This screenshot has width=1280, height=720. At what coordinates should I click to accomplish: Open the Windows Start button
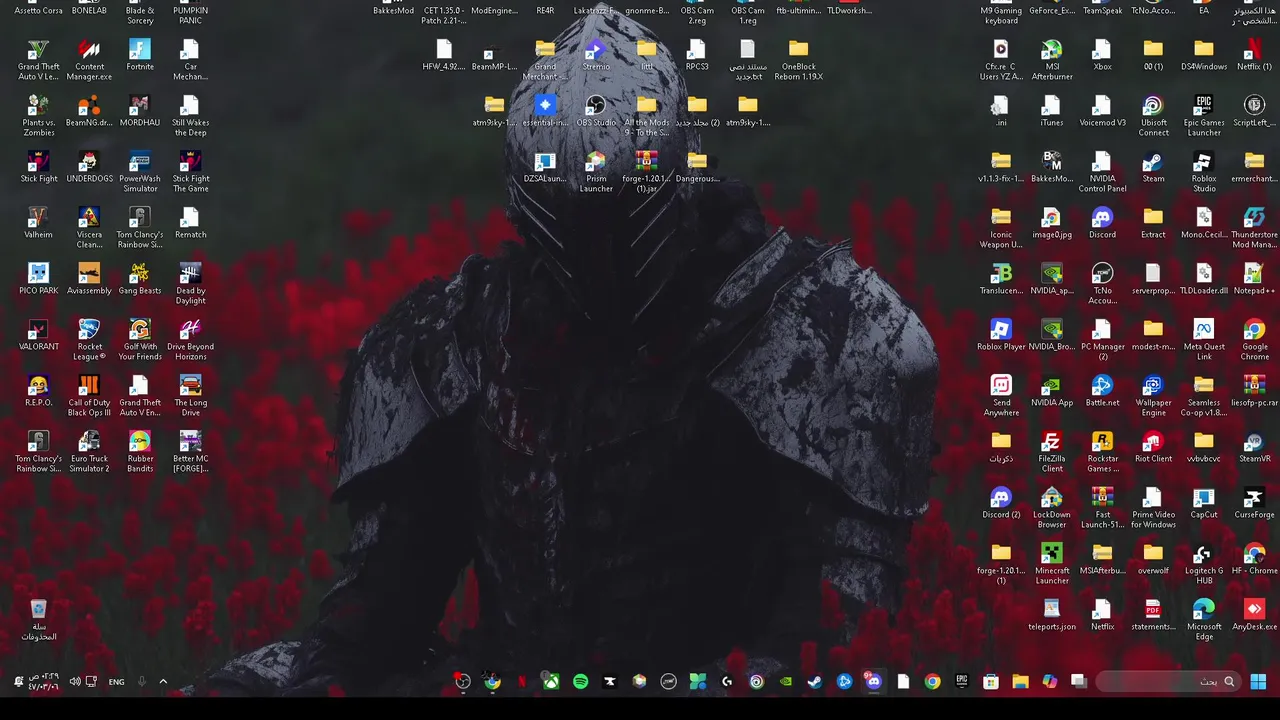tap(1258, 682)
